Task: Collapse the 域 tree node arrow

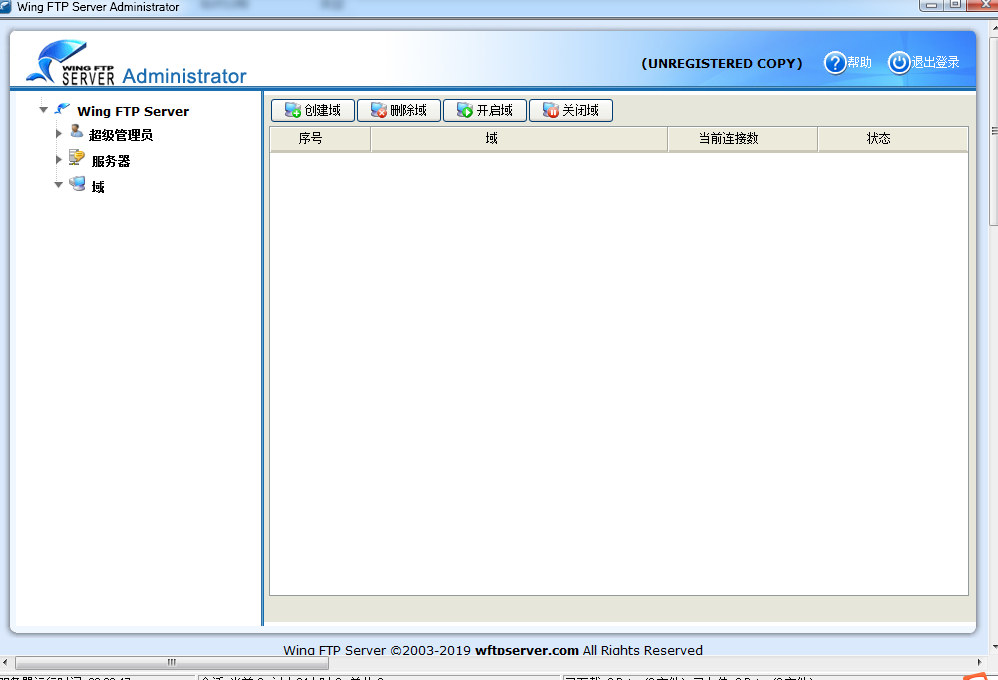Action: pos(59,185)
